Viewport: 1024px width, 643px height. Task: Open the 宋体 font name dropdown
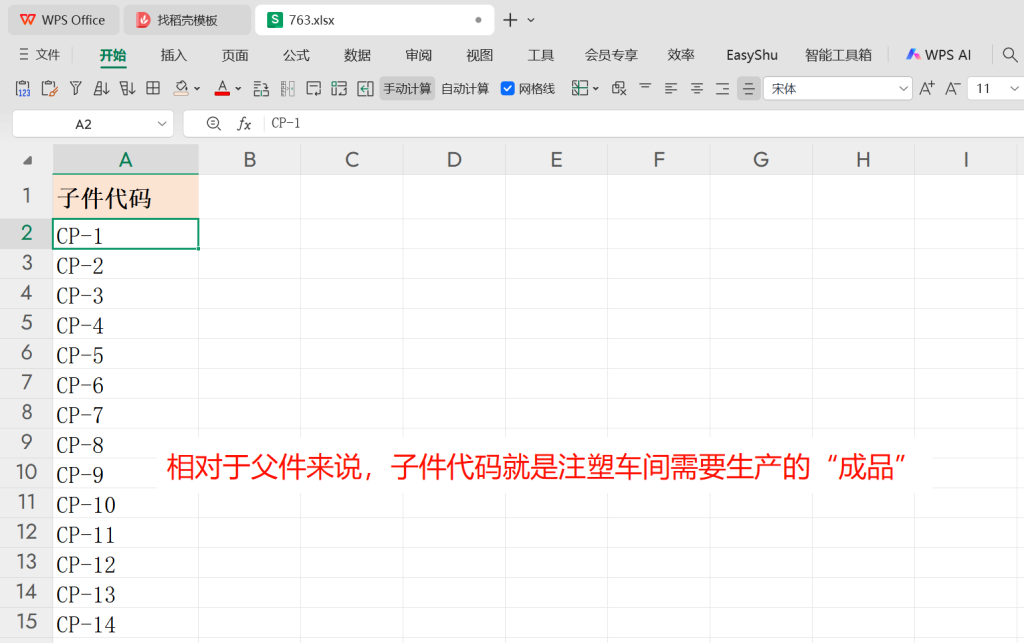click(904, 89)
